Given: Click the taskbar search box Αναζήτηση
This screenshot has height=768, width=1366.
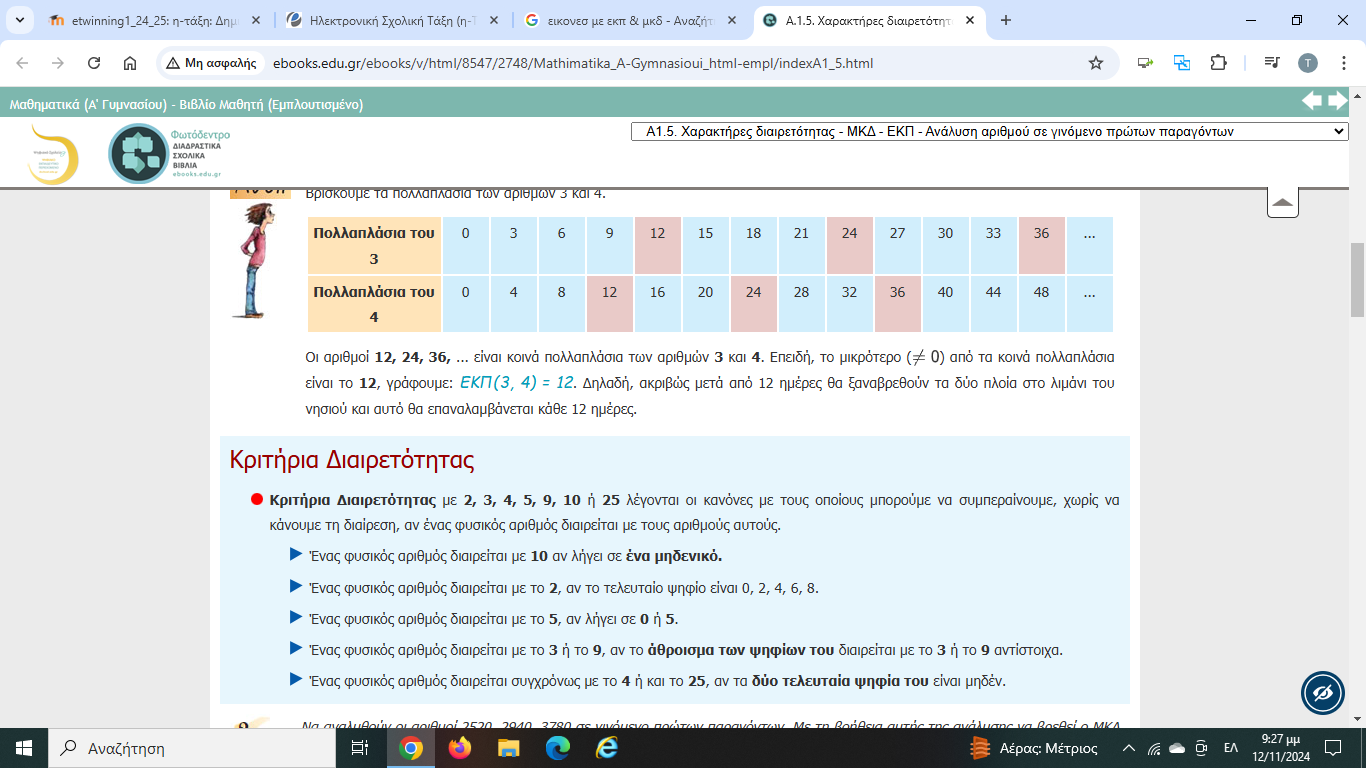Looking at the screenshot, I should coord(190,748).
